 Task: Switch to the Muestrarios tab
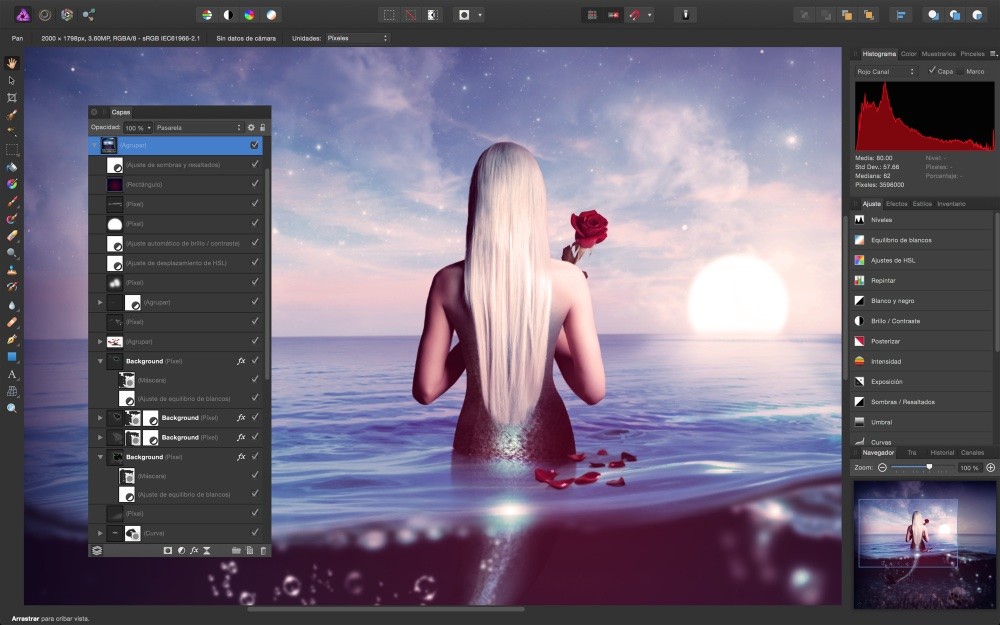tap(938, 54)
